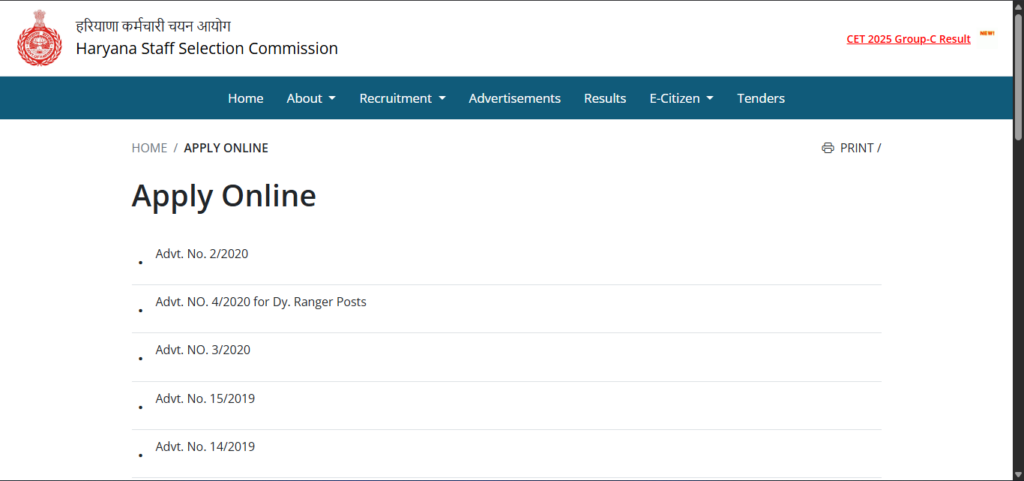Open the CET 2025 Group-C Result link
Screen dimensions: 1024x481
[x=908, y=39]
